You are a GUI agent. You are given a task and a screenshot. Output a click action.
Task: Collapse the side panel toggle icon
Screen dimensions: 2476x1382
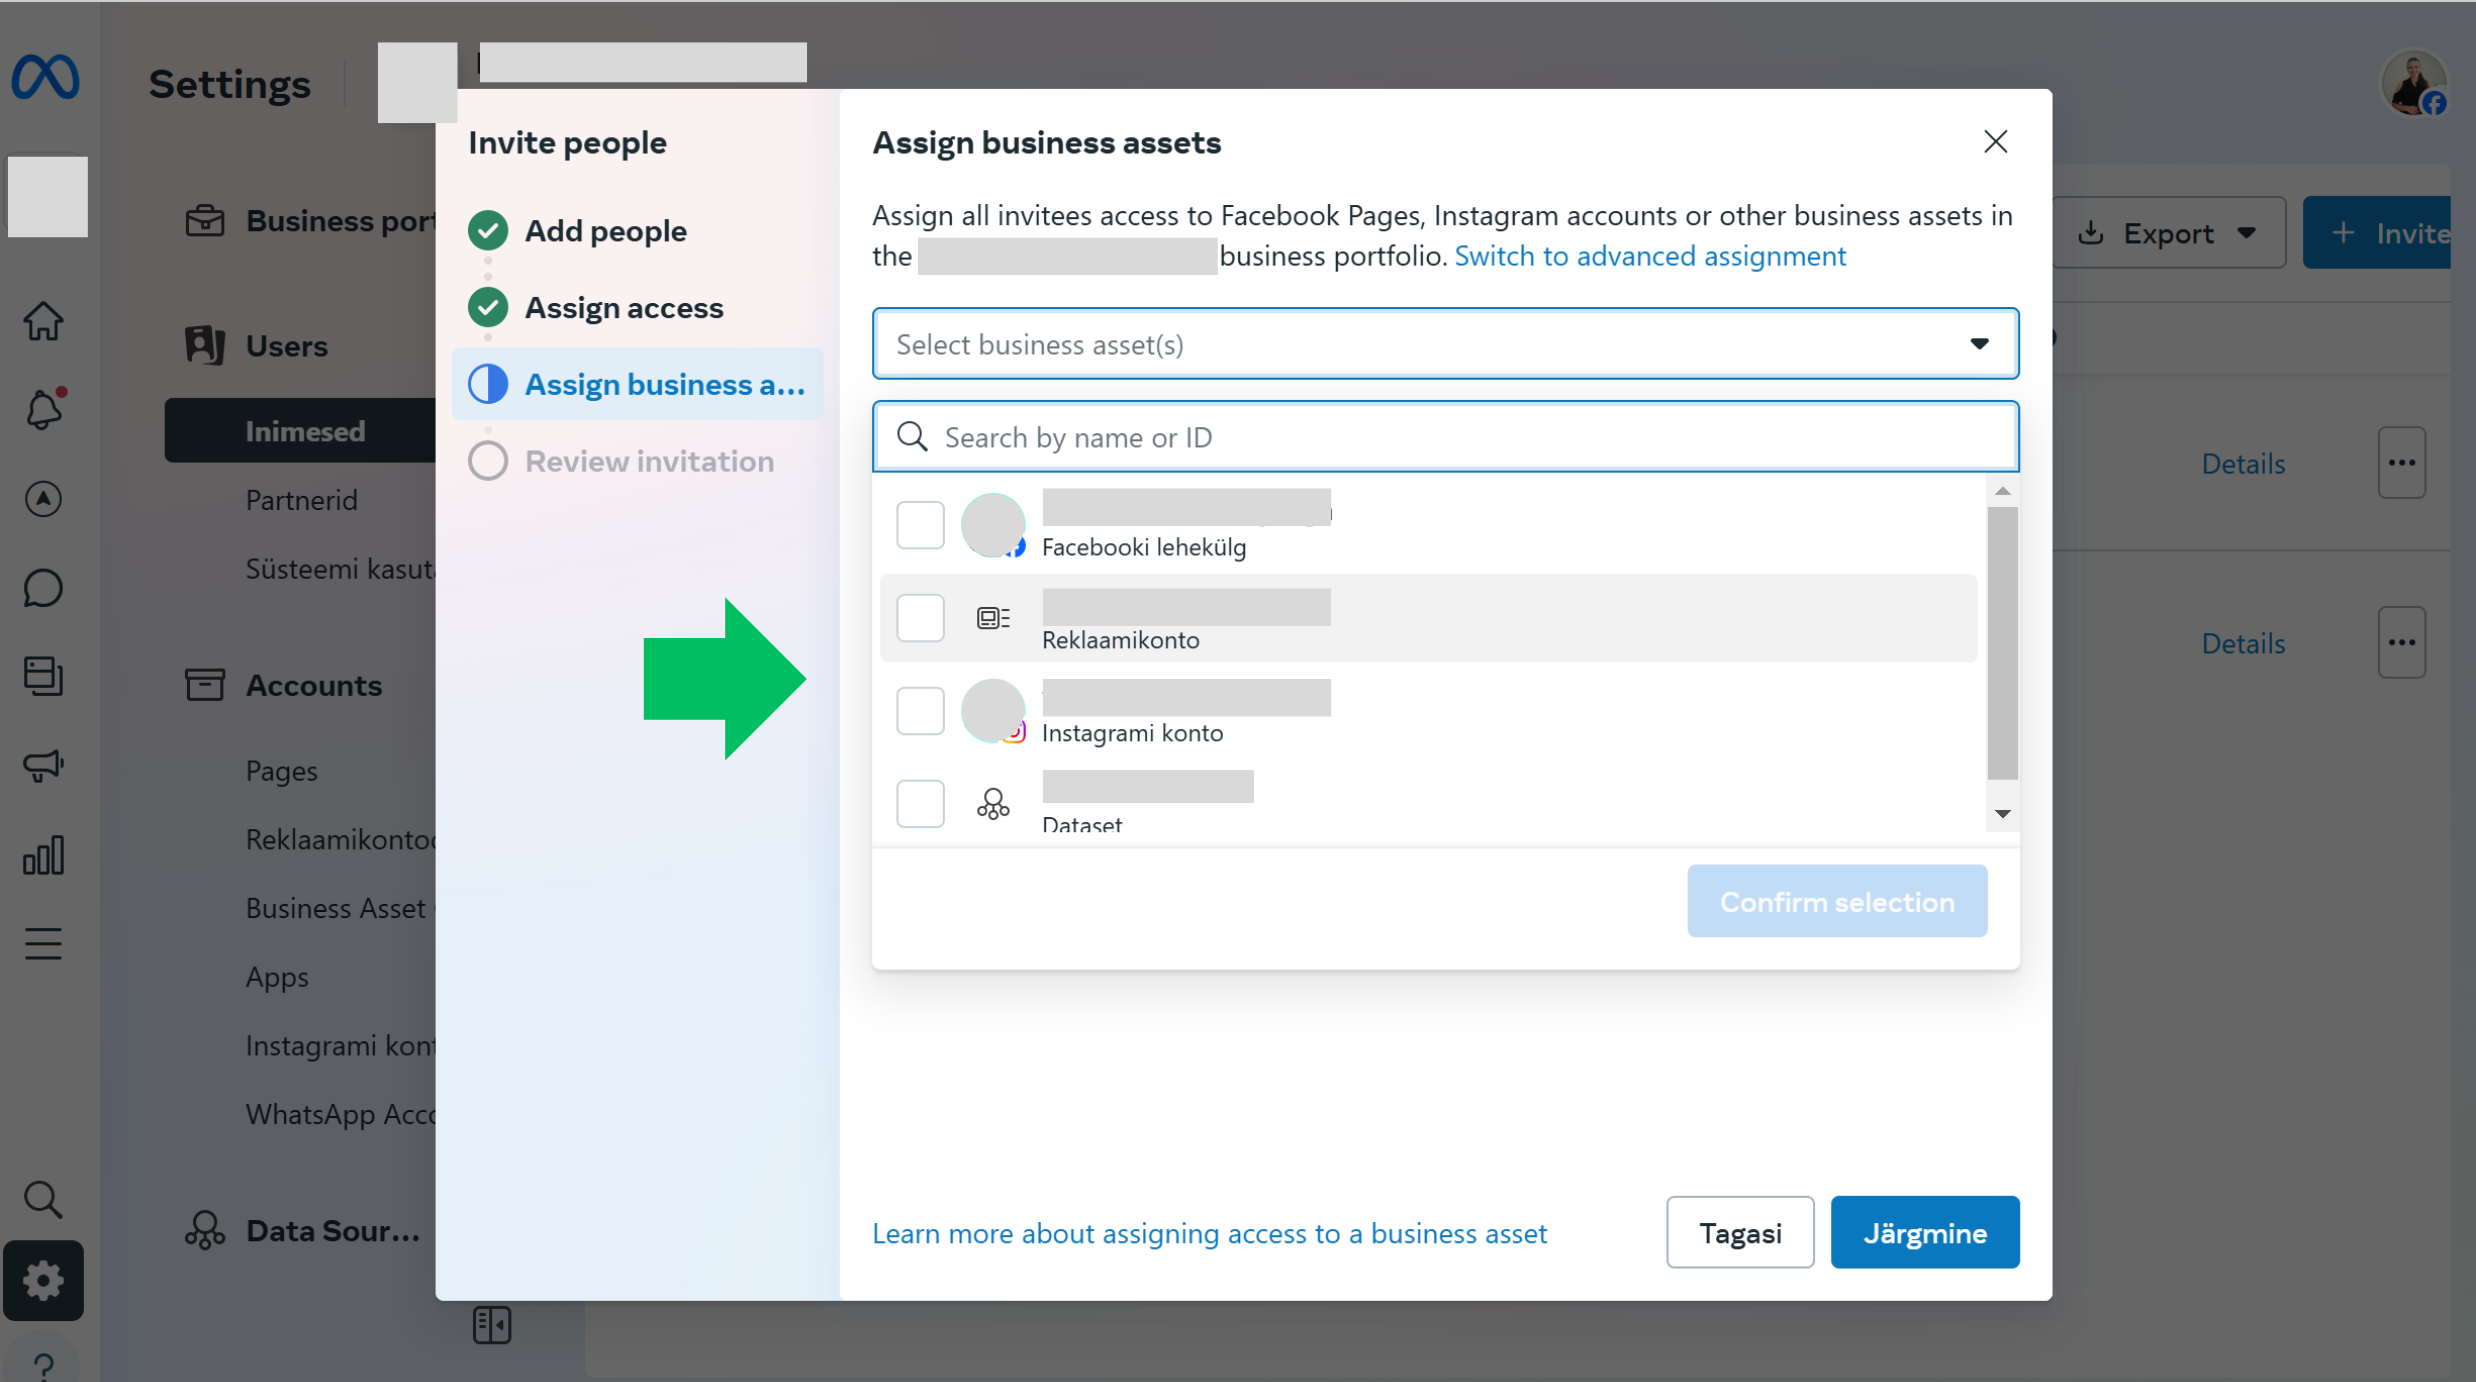(491, 1325)
